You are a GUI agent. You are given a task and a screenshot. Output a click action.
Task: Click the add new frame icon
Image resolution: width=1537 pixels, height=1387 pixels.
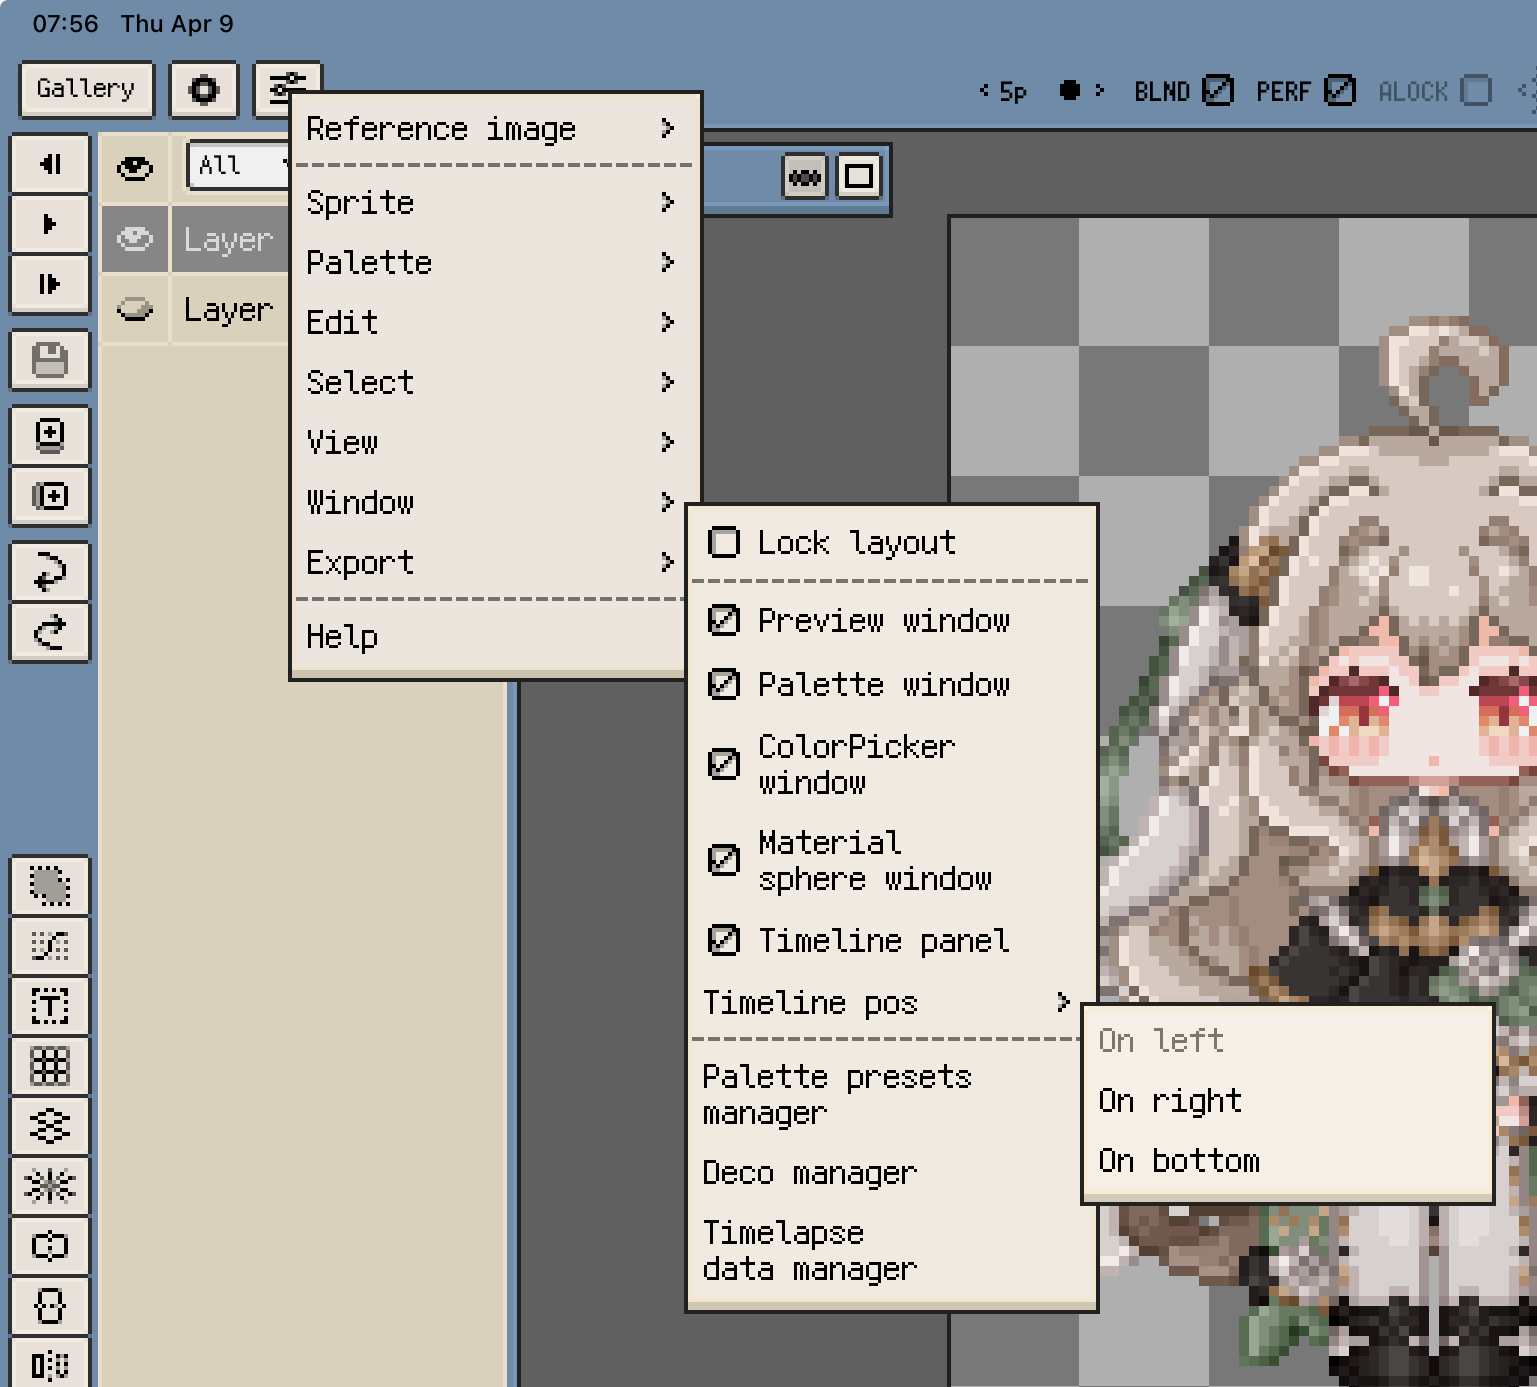[49, 435]
